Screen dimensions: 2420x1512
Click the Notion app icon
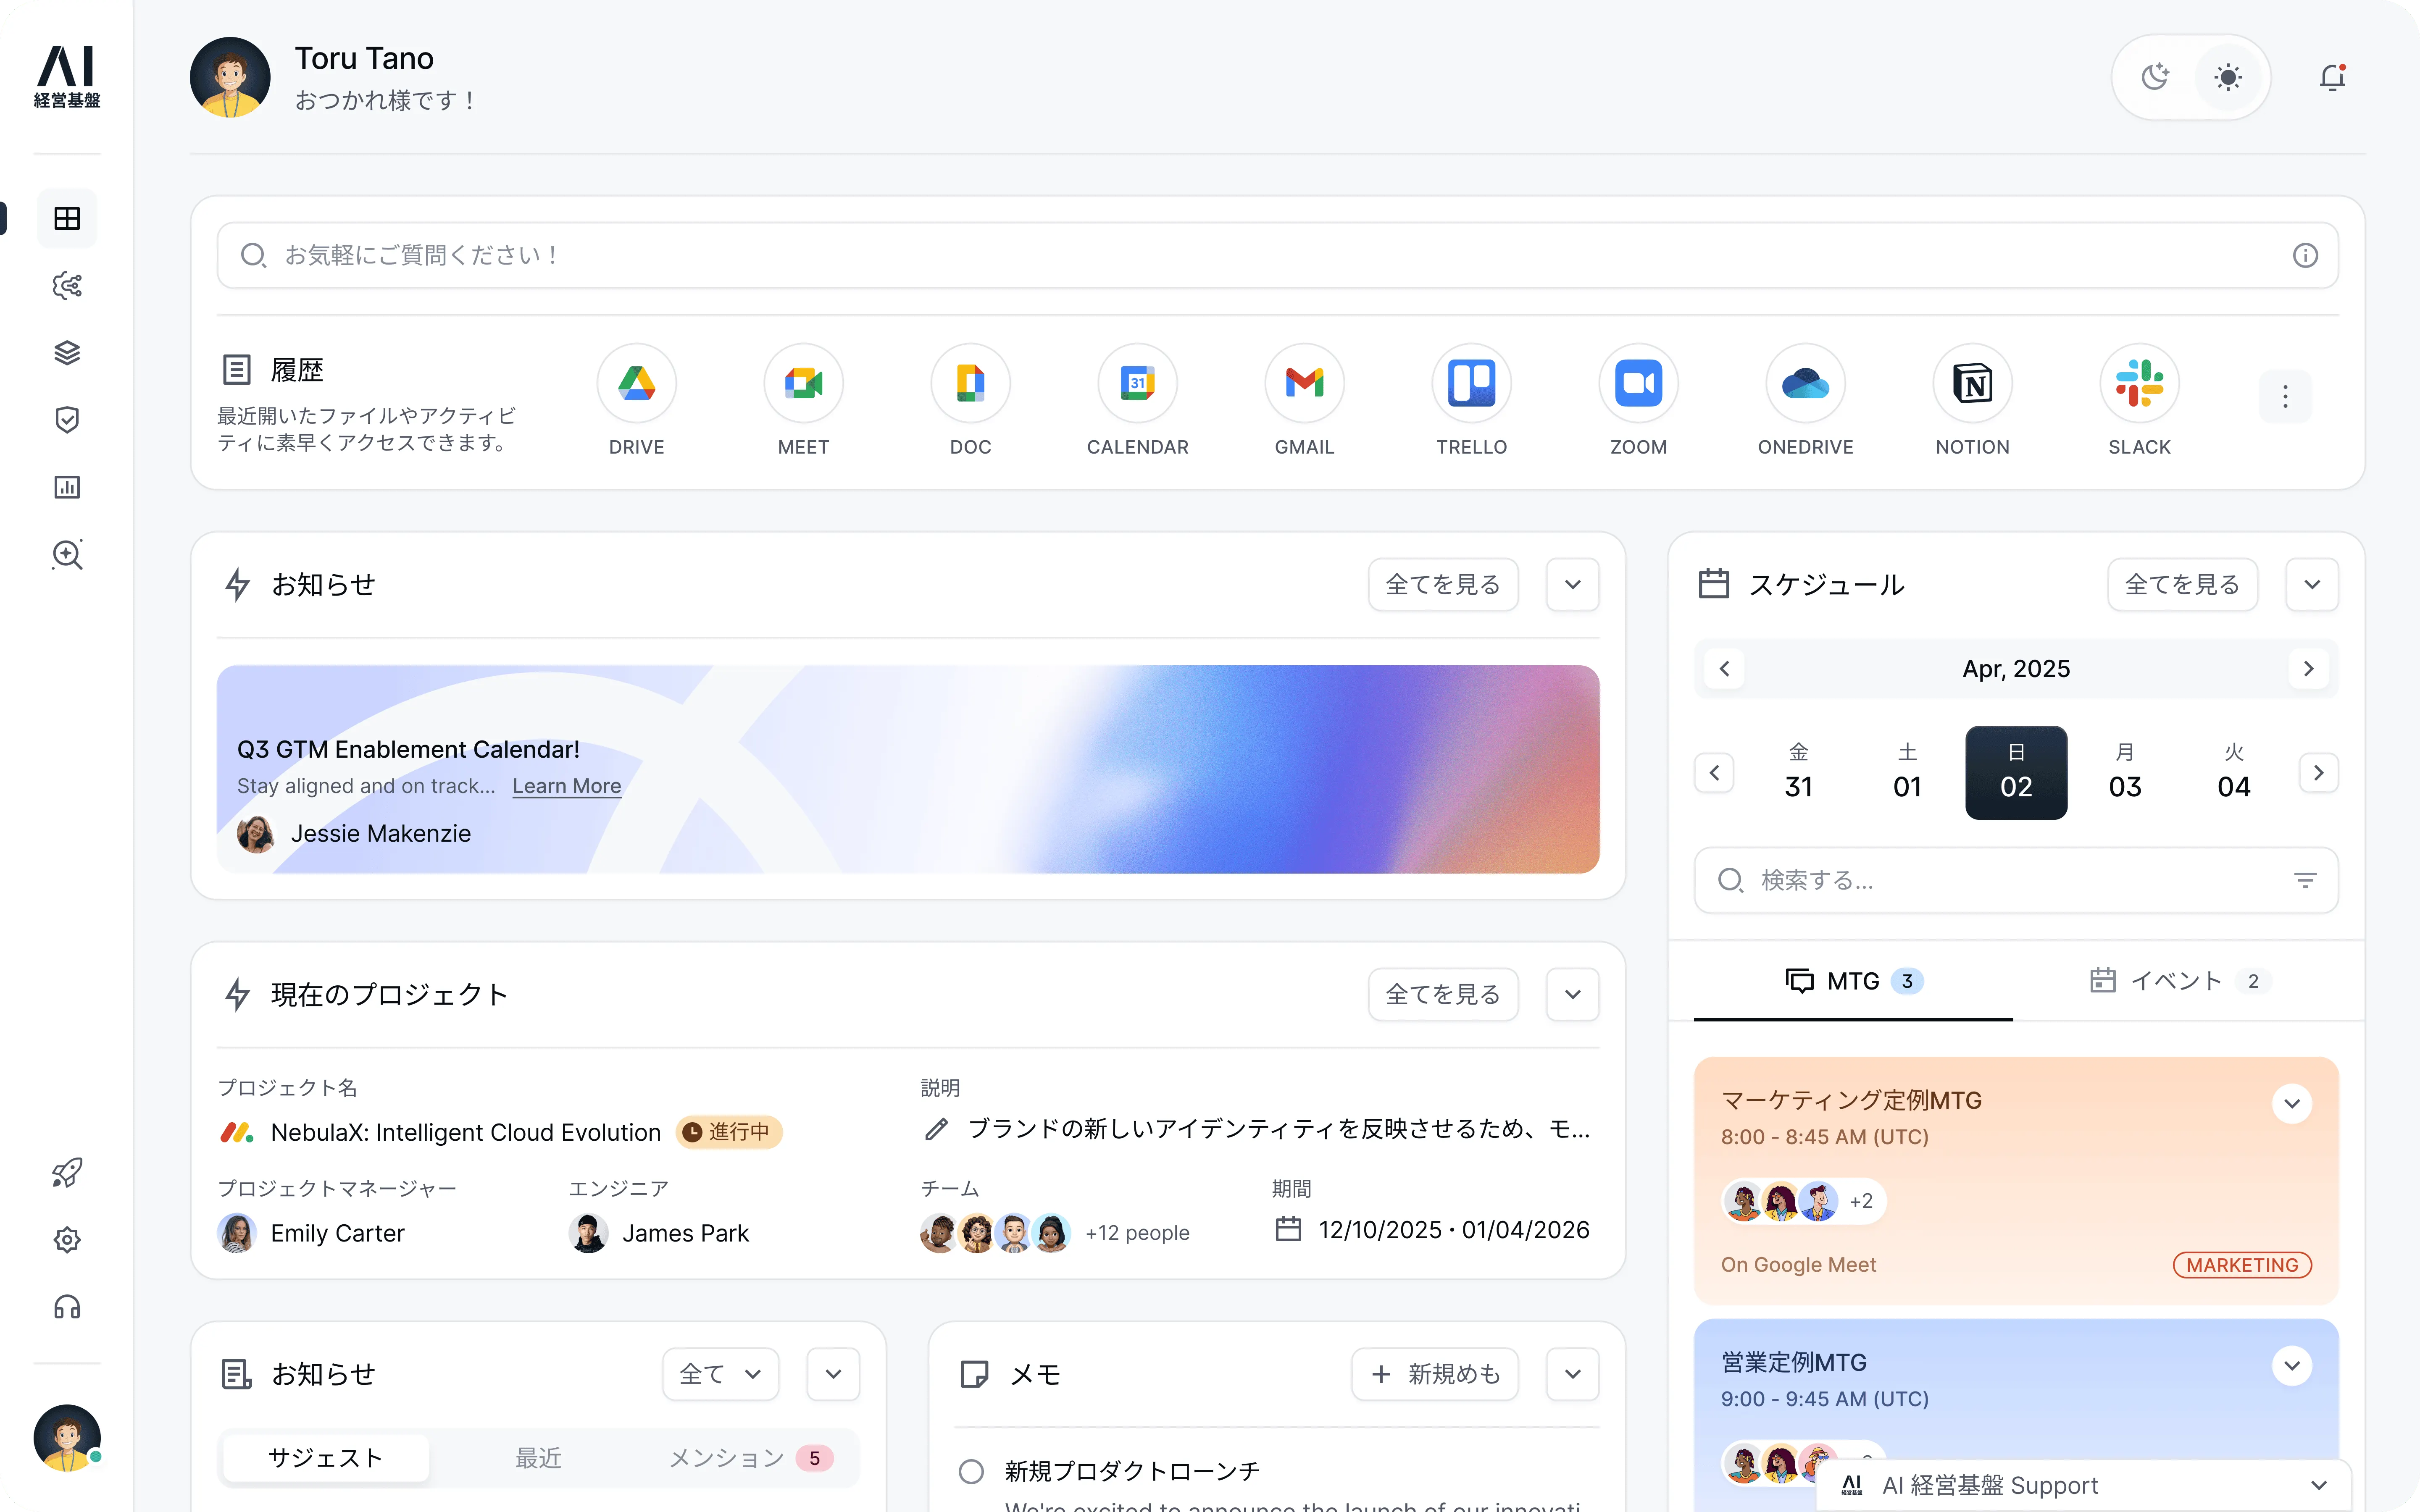(x=1972, y=383)
